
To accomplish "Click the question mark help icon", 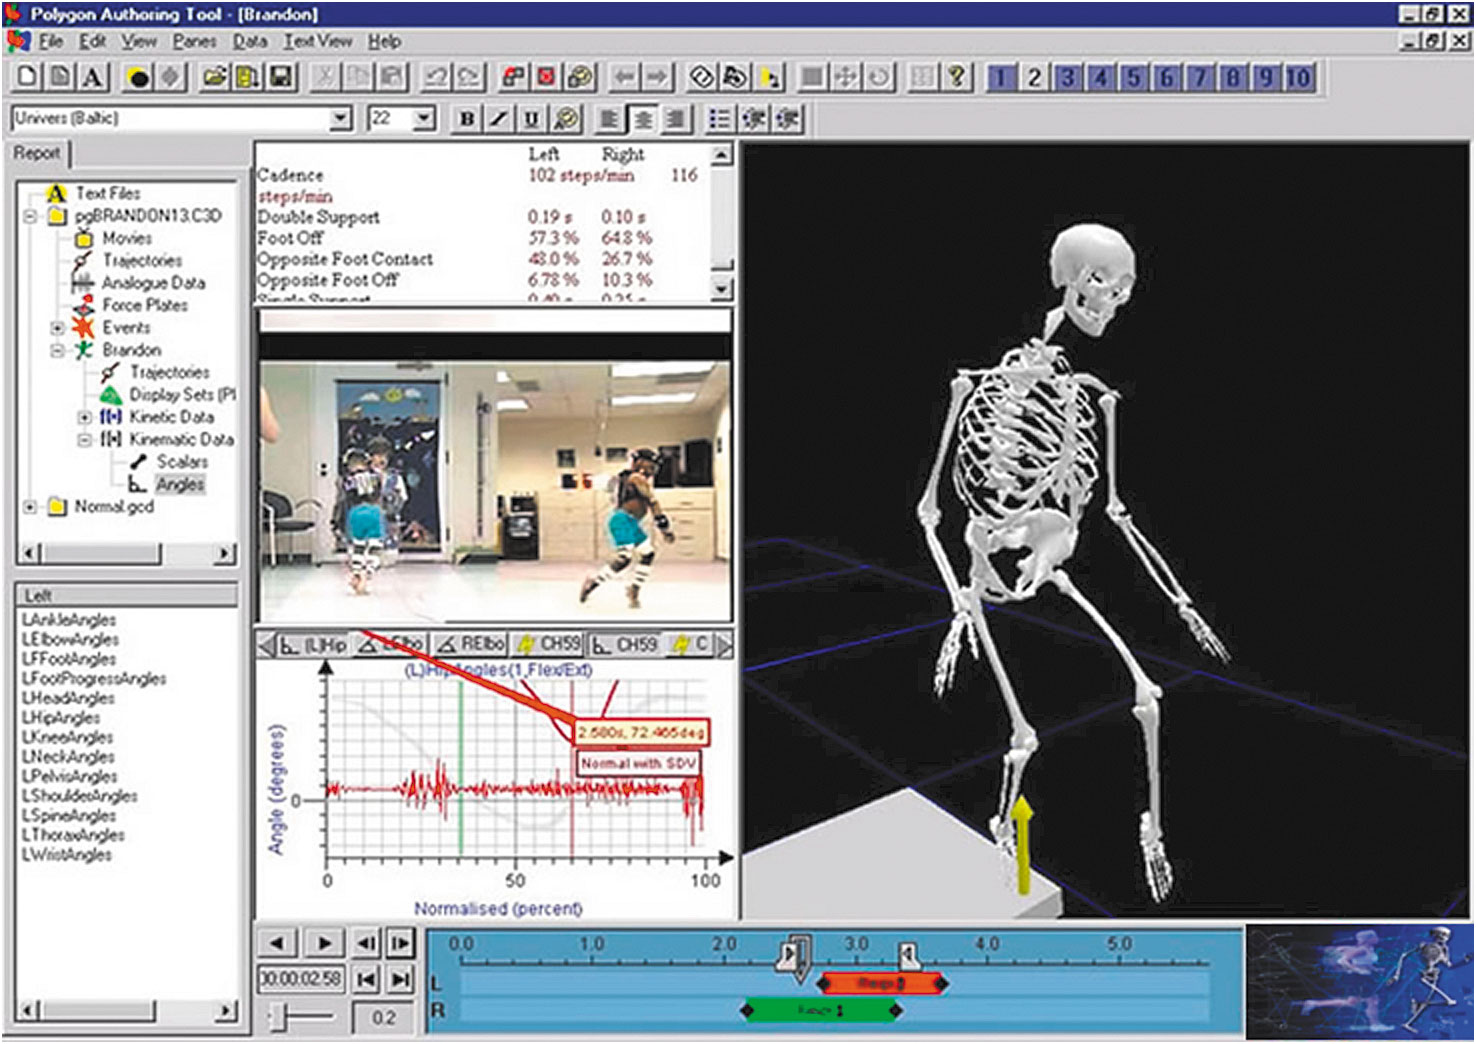I will pos(956,78).
